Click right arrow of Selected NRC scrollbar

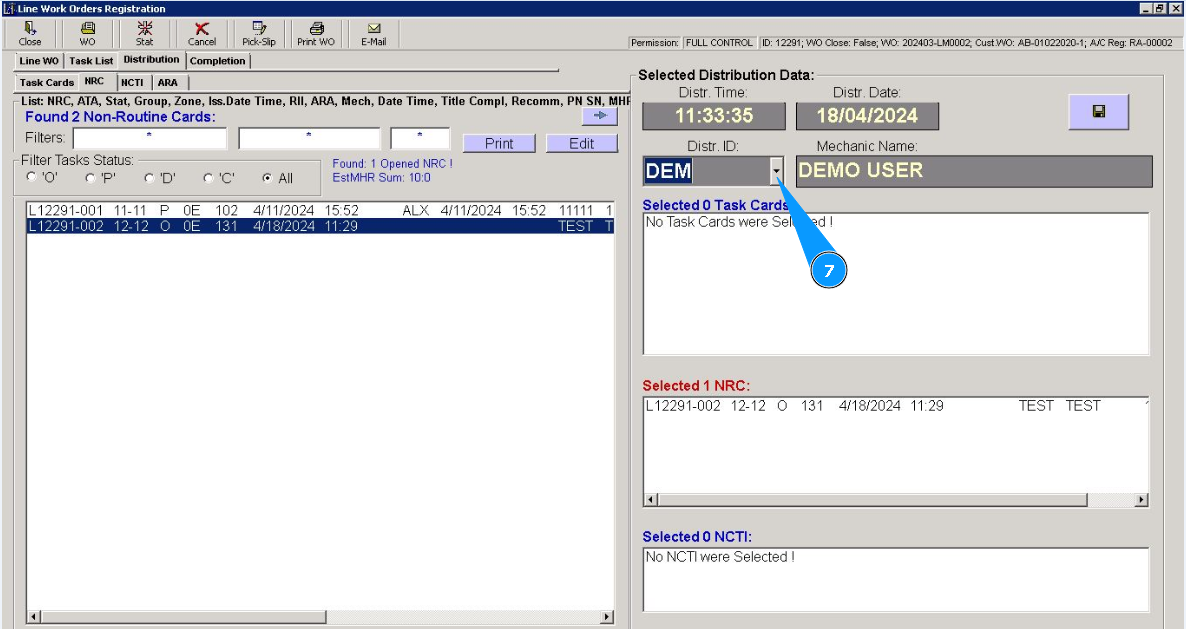tap(1141, 500)
